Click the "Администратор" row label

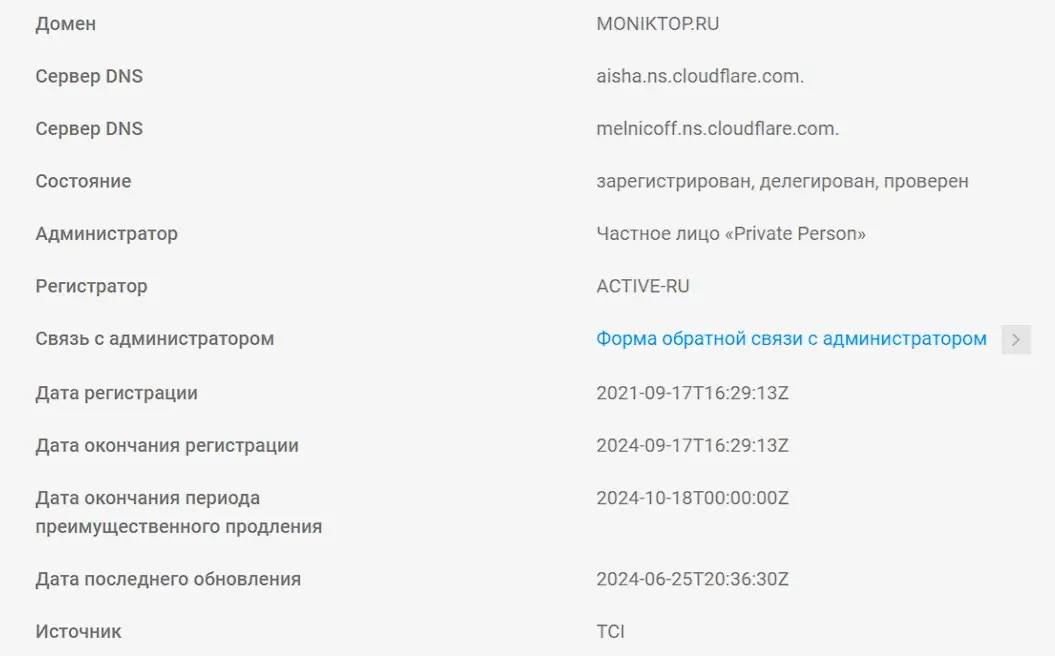[106, 234]
